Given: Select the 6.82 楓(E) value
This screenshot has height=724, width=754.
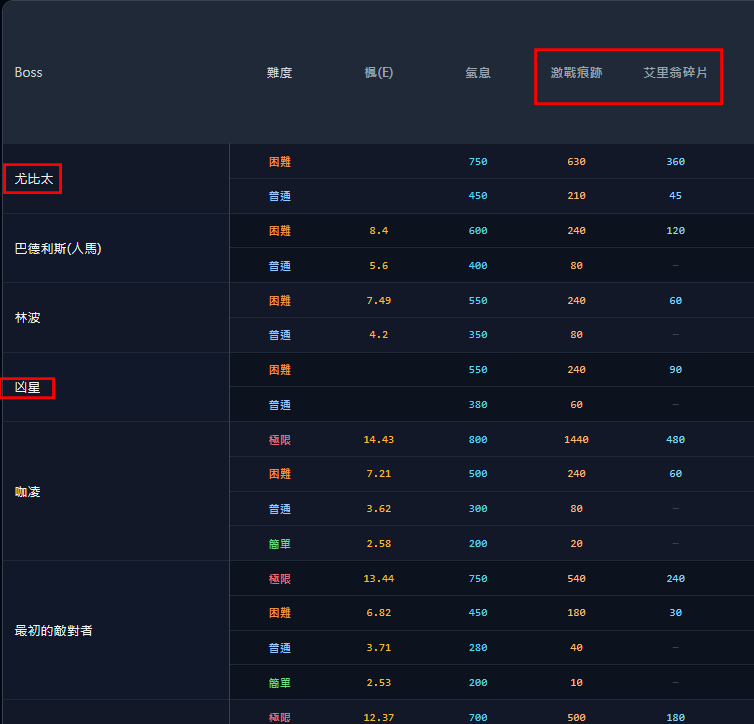Looking at the screenshot, I should 378,613.
